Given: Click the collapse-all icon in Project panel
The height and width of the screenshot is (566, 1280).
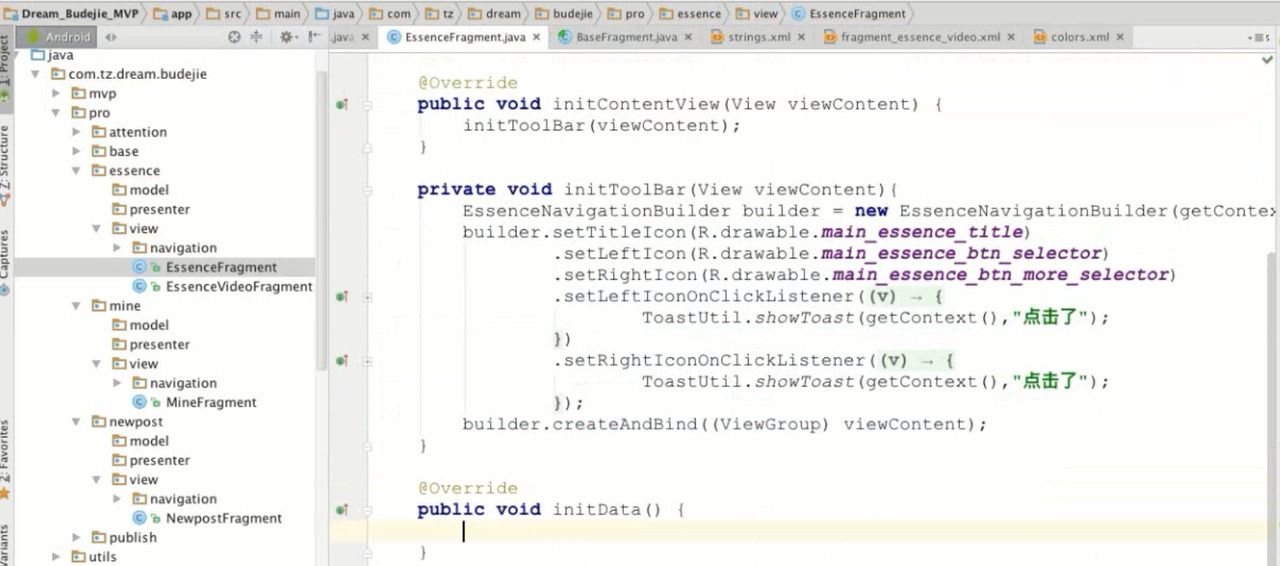Looking at the screenshot, I should coord(256,37).
